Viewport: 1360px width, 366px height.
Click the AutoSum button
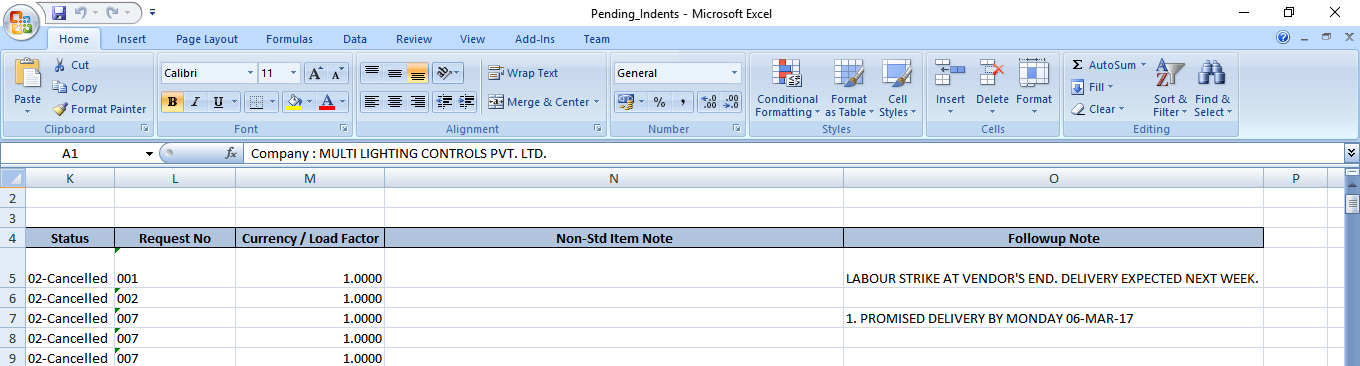[1104, 65]
